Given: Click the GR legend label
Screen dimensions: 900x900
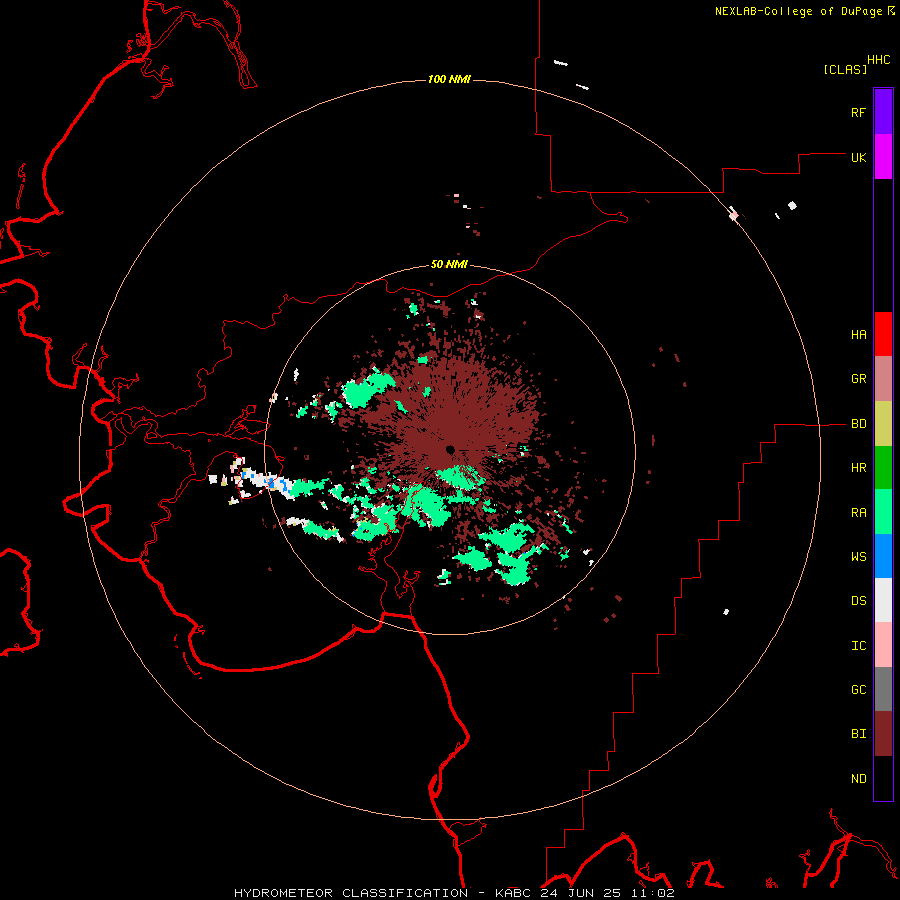Looking at the screenshot, I should tap(858, 379).
